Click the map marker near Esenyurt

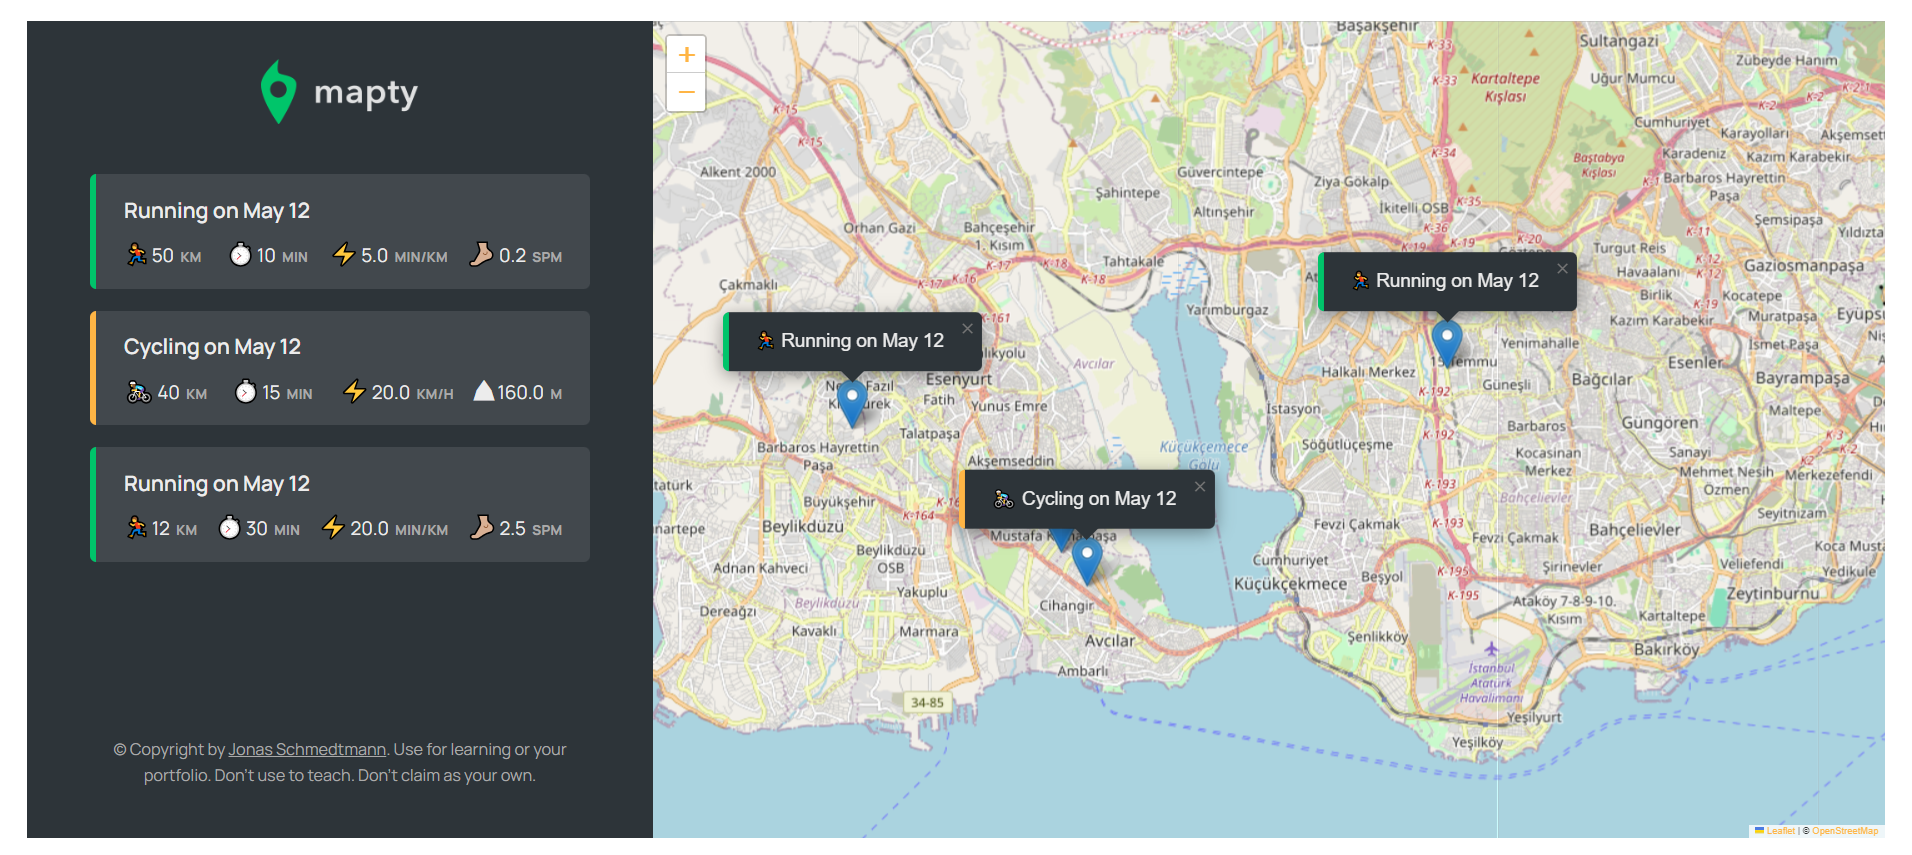click(x=851, y=401)
